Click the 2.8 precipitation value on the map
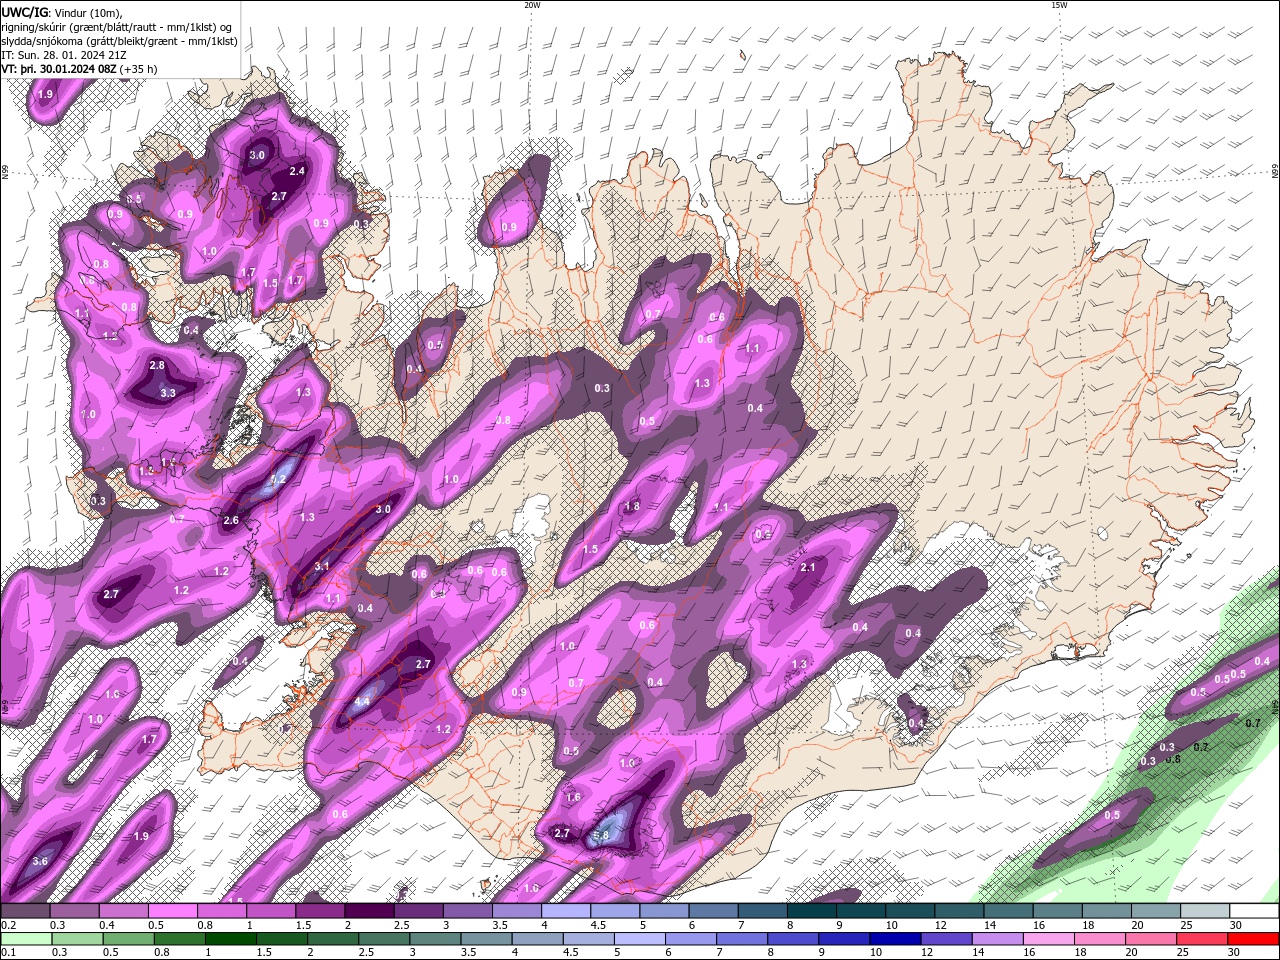Viewport: 1280px width, 960px height. [x=157, y=365]
